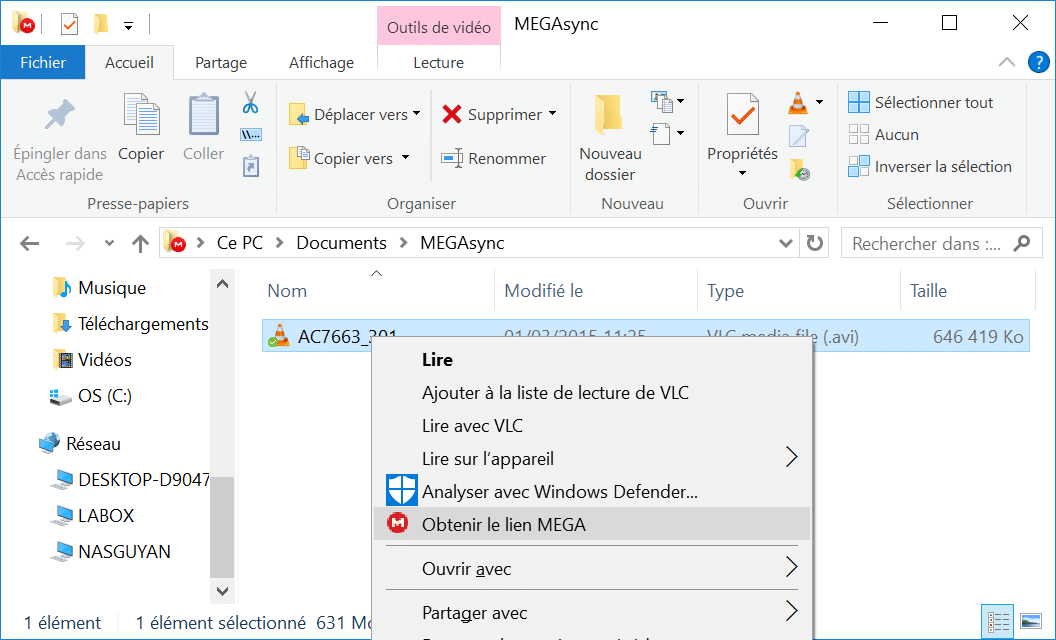Click Documents in the address path

coord(341,243)
